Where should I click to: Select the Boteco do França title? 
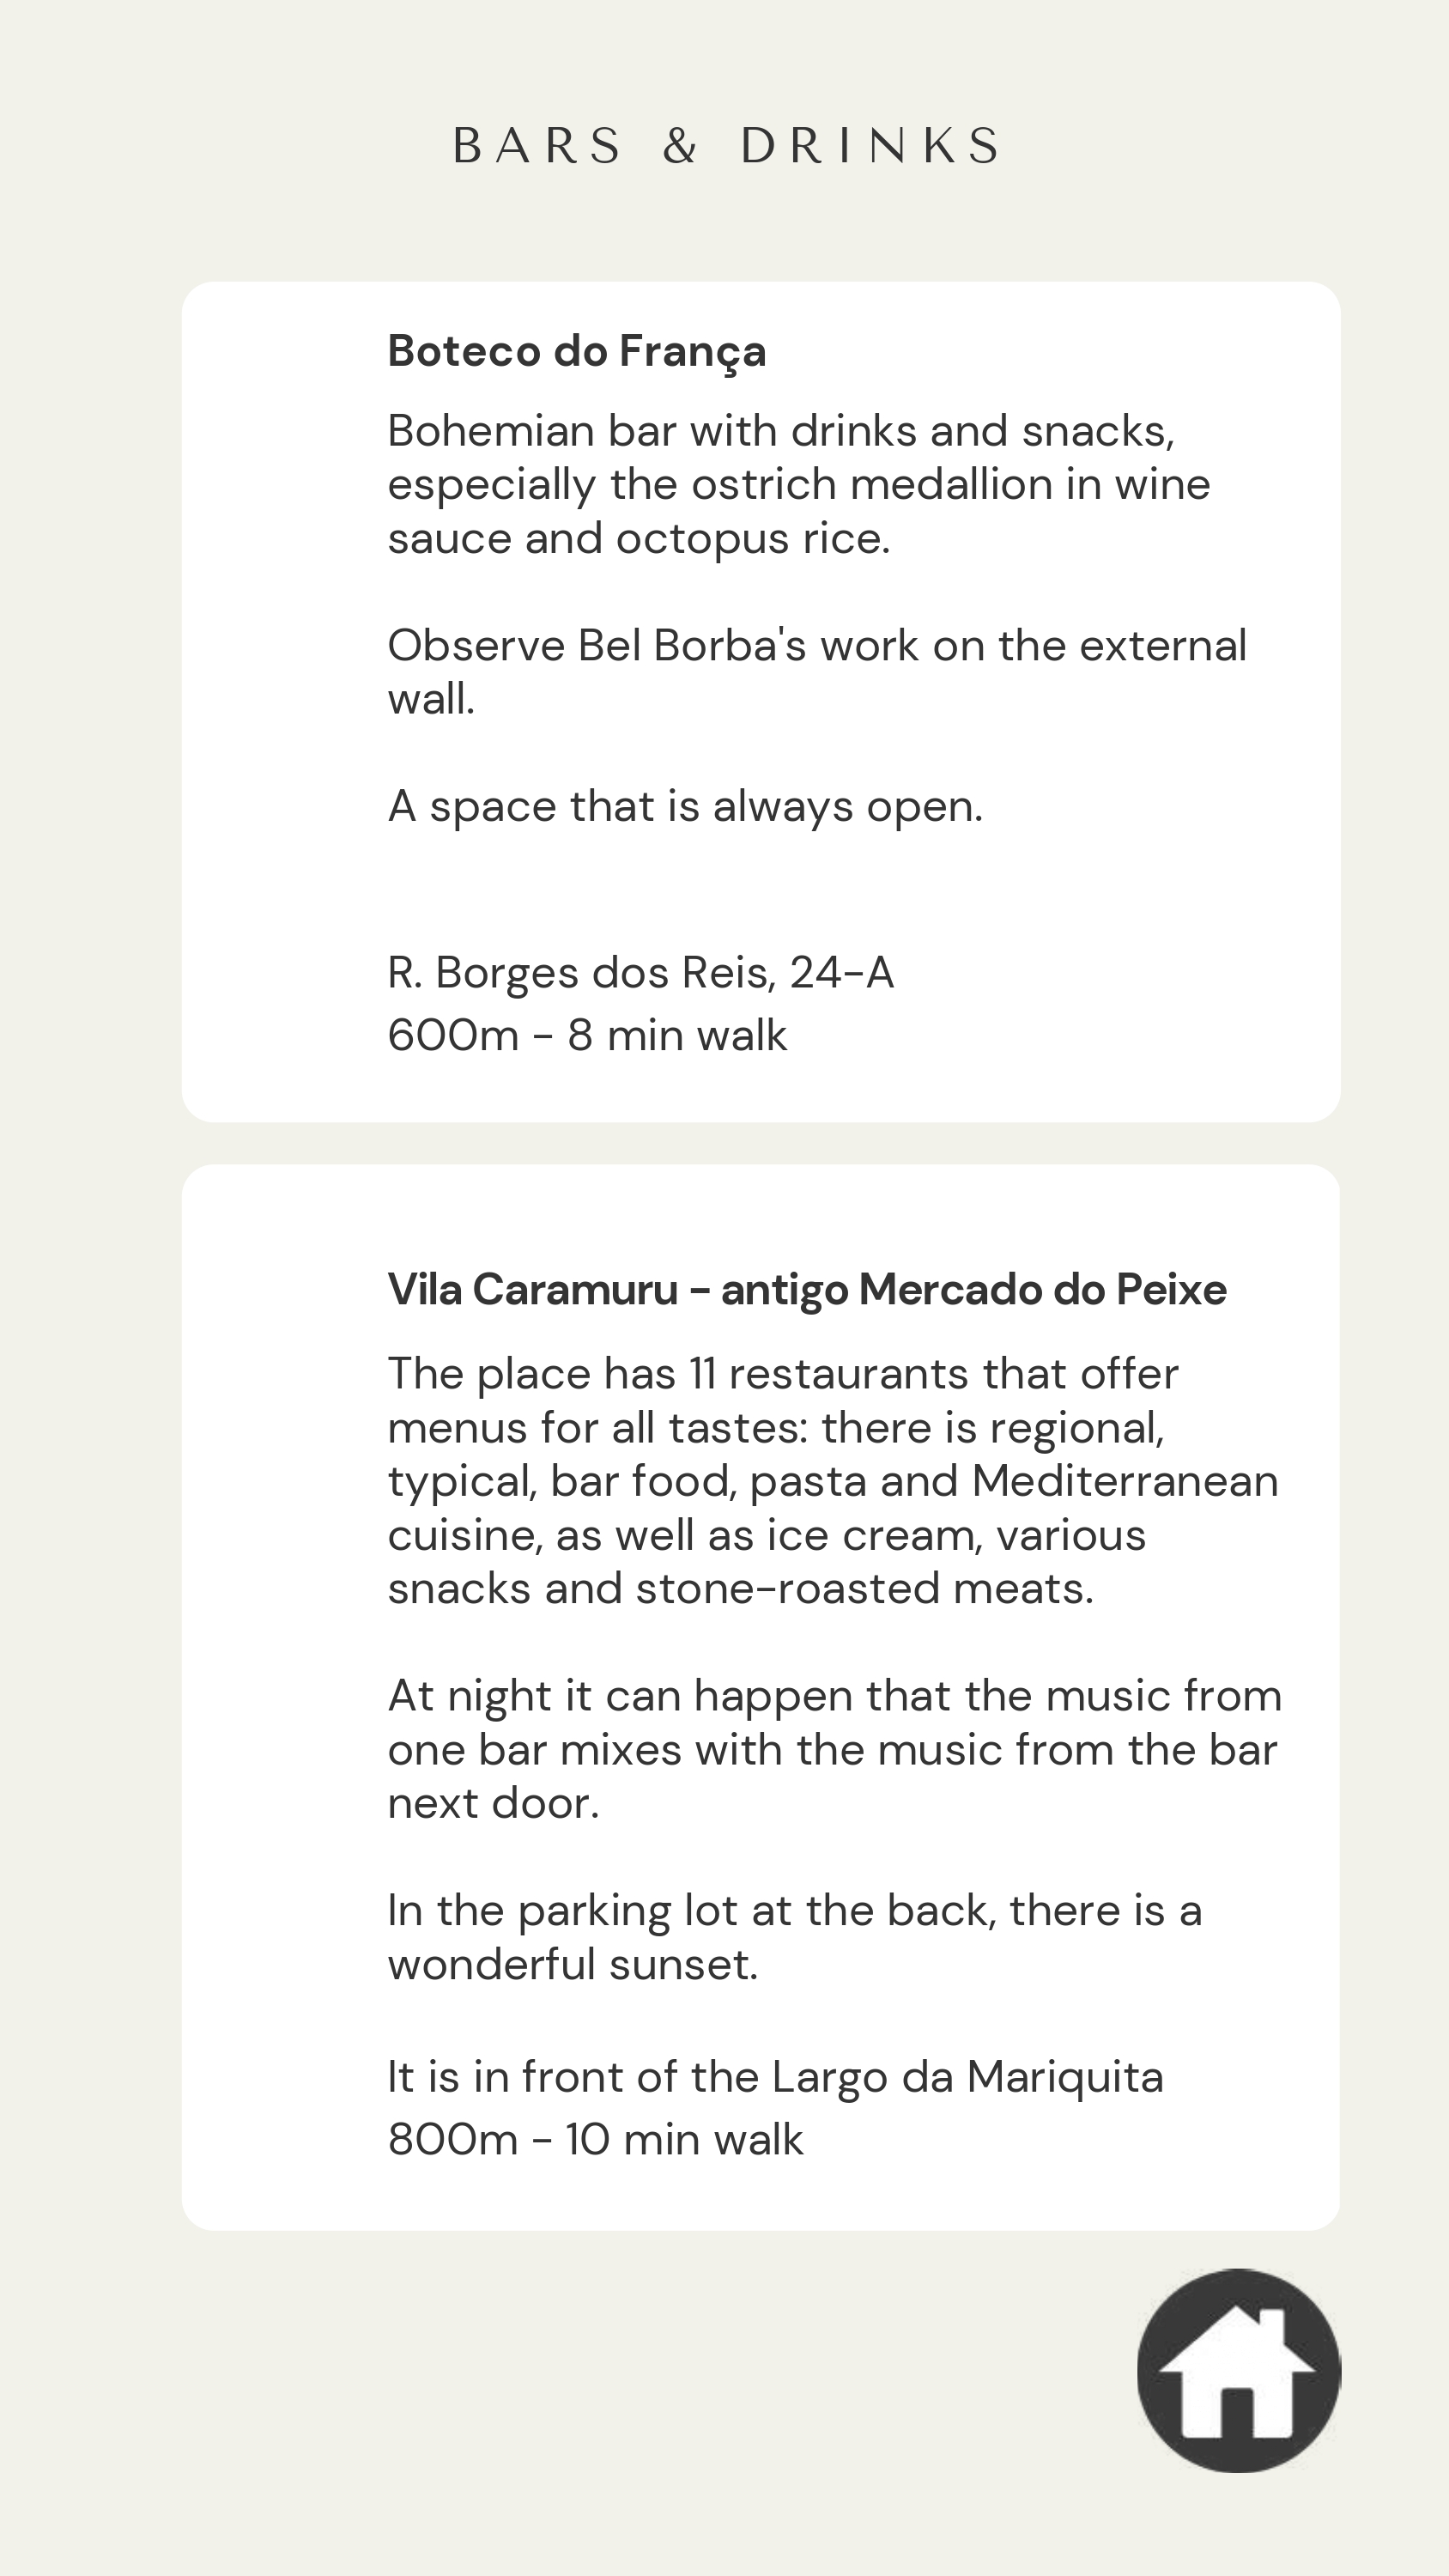[576, 351]
